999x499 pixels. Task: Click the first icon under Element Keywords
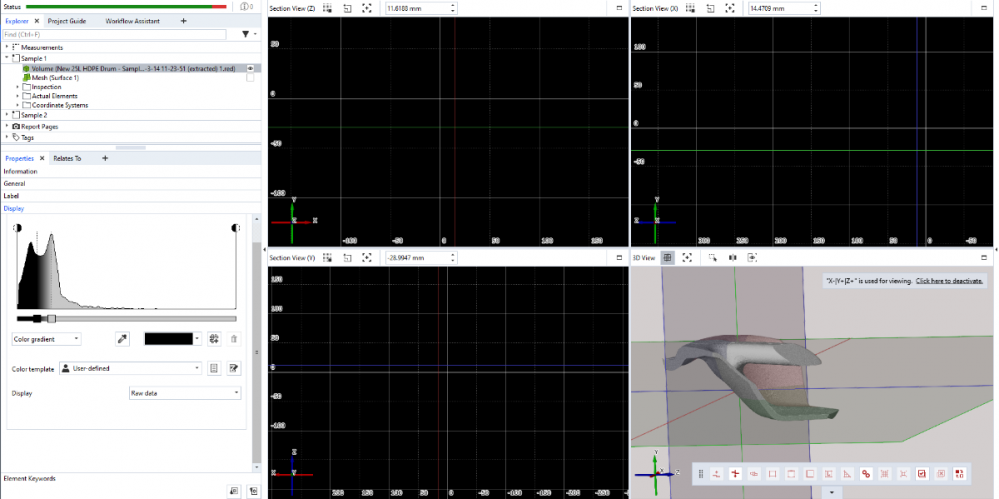tap(234, 490)
